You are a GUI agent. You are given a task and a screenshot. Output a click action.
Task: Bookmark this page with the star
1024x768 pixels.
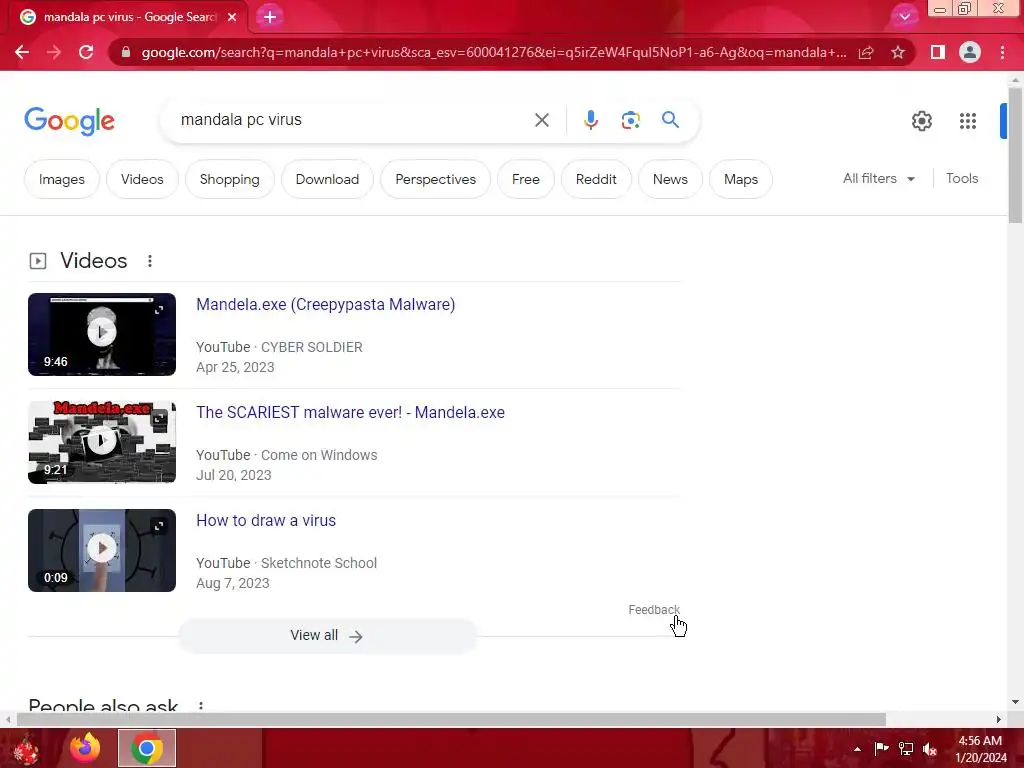point(898,52)
